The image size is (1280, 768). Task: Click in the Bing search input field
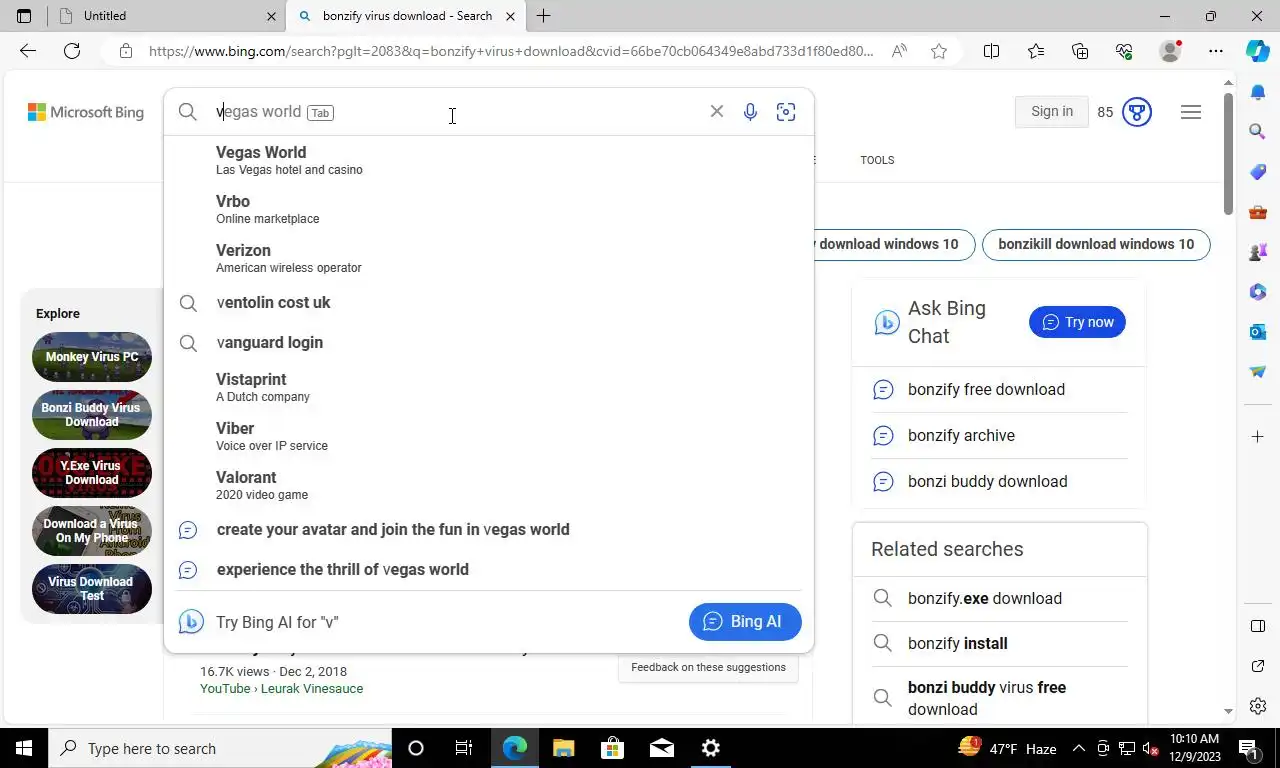click(455, 112)
